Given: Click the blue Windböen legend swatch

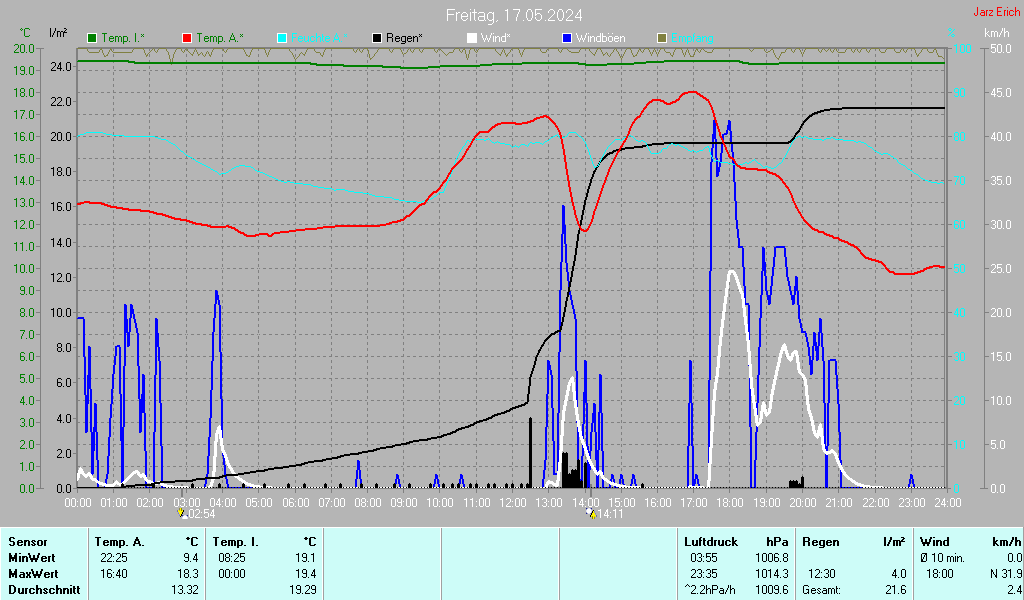Looking at the screenshot, I should (567, 38).
